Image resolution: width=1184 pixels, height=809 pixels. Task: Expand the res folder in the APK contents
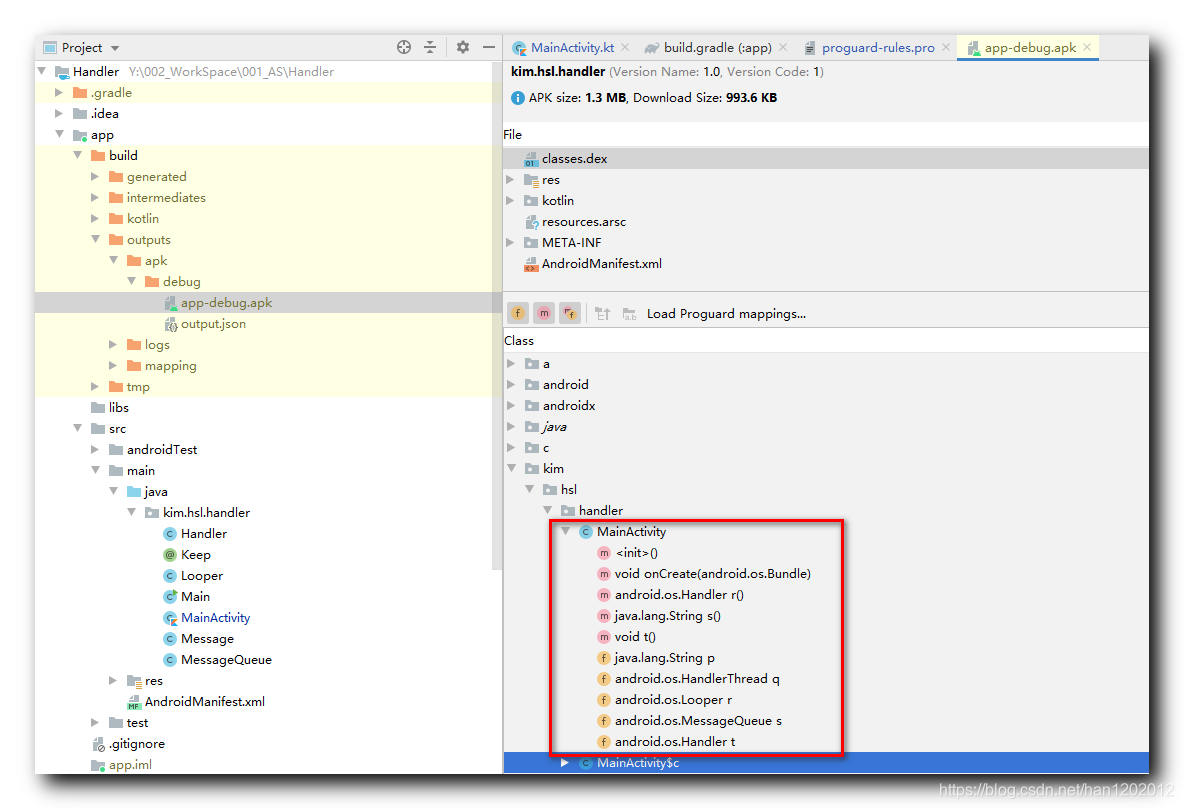(510, 179)
